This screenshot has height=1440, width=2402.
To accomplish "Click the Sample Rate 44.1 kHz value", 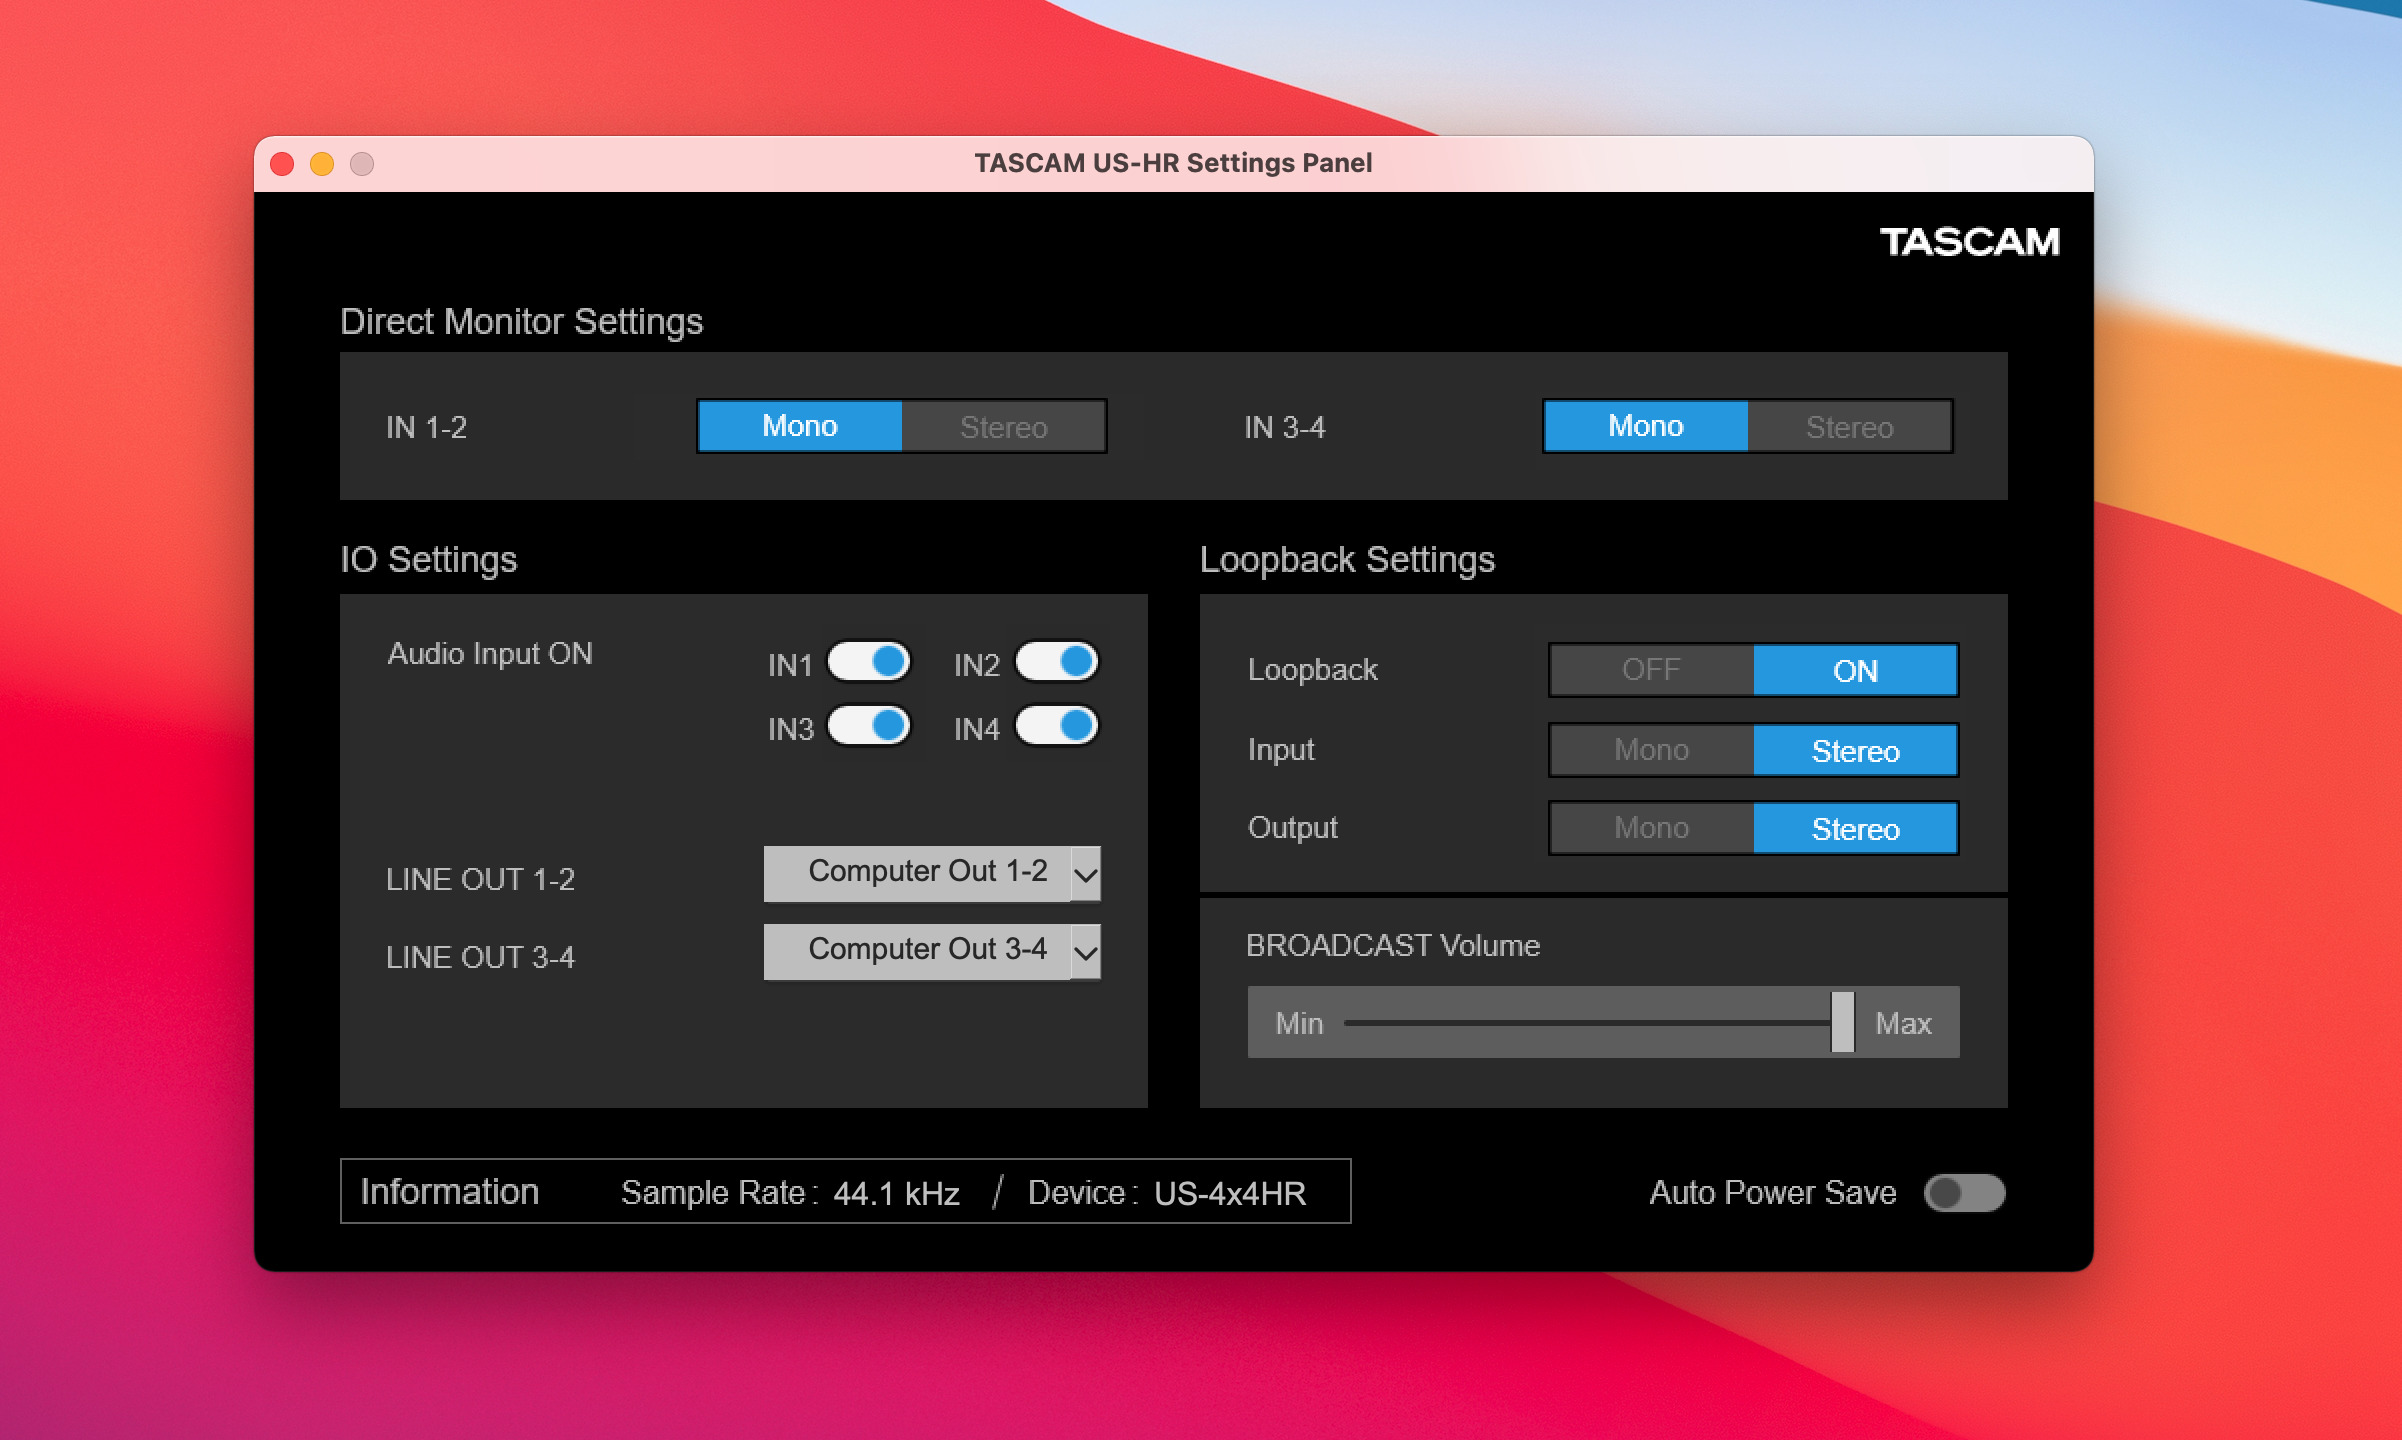I will (x=896, y=1193).
